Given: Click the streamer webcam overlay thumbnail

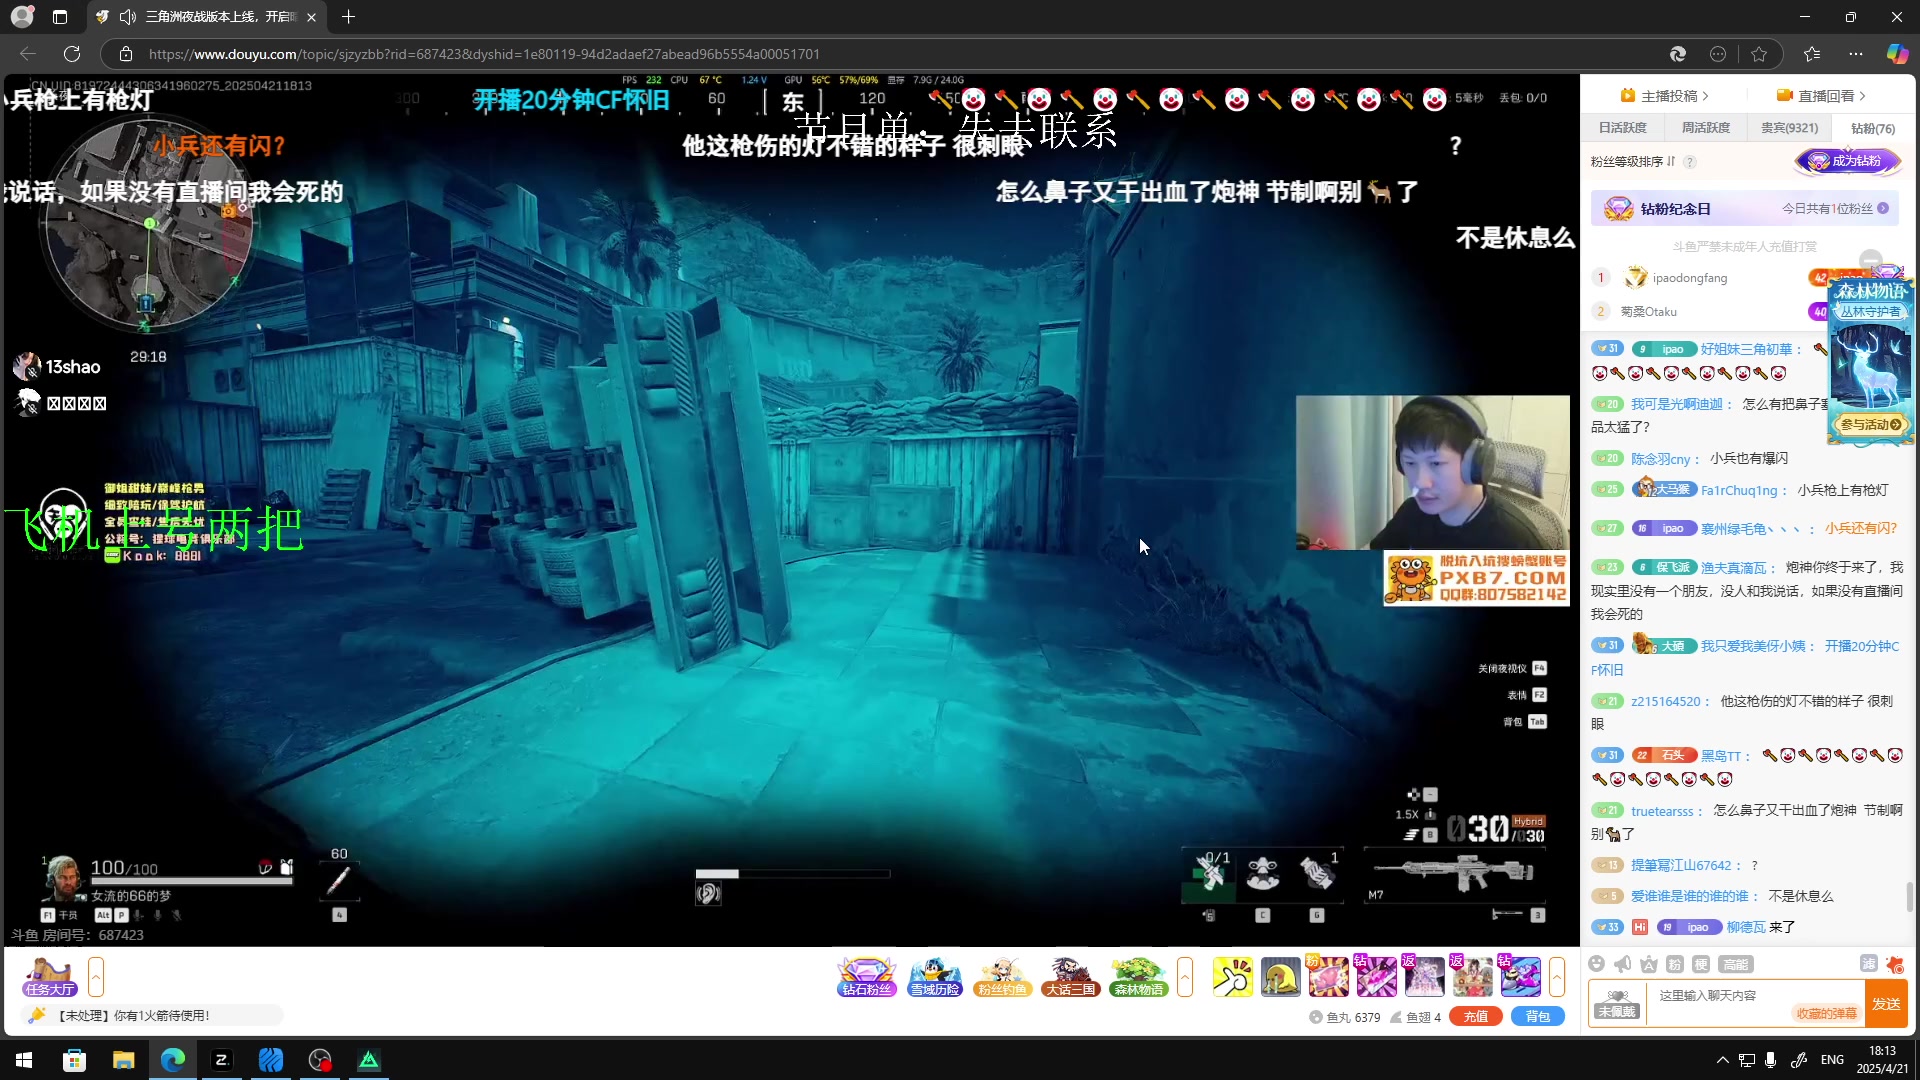Looking at the screenshot, I should click(1432, 473).
